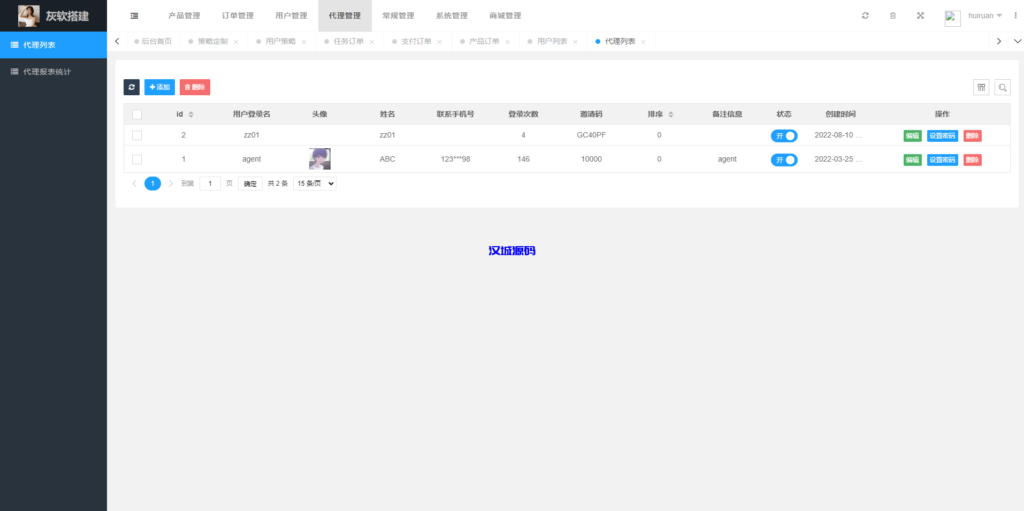The width and height of the screenshot is (1024, 511).
Task: Go to next page arrow in pagination
Action: click(x=171, y=184)
